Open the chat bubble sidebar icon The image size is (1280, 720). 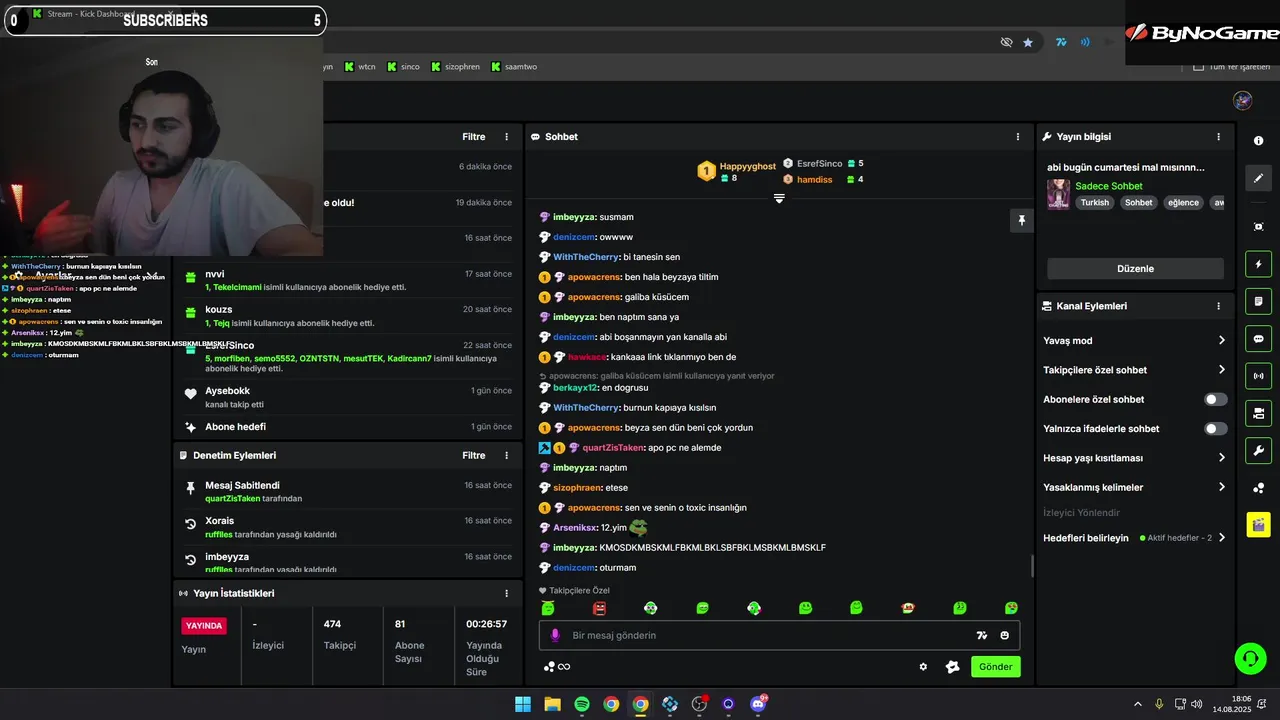1258,339
